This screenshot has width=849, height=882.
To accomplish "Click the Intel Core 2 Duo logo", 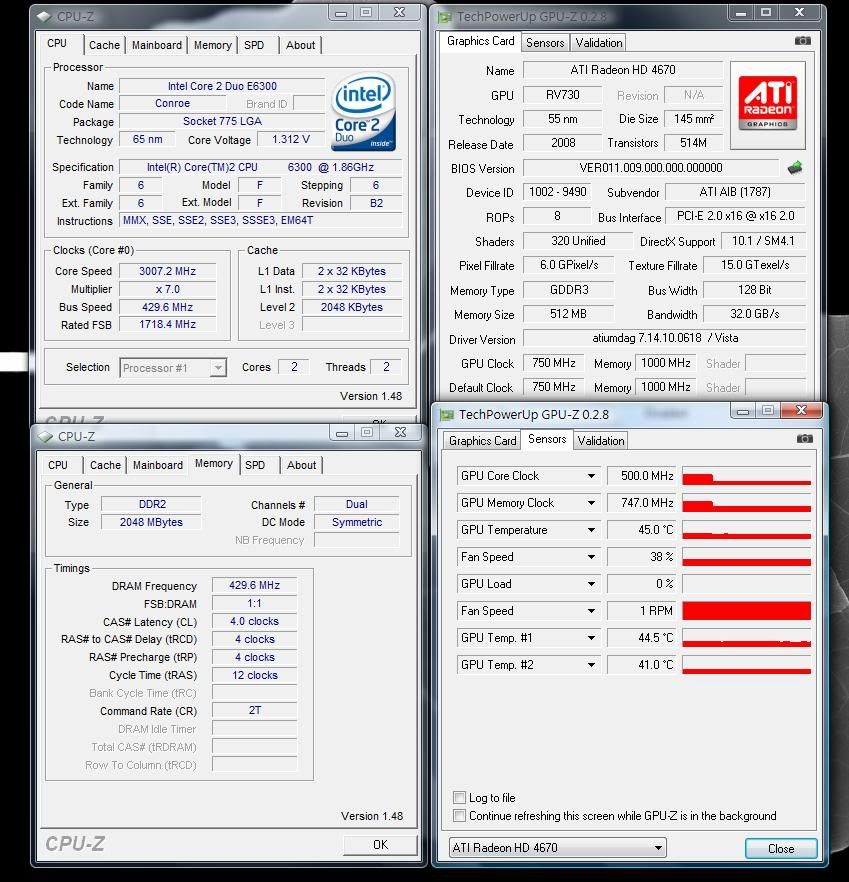I will [x=363, y=112].
